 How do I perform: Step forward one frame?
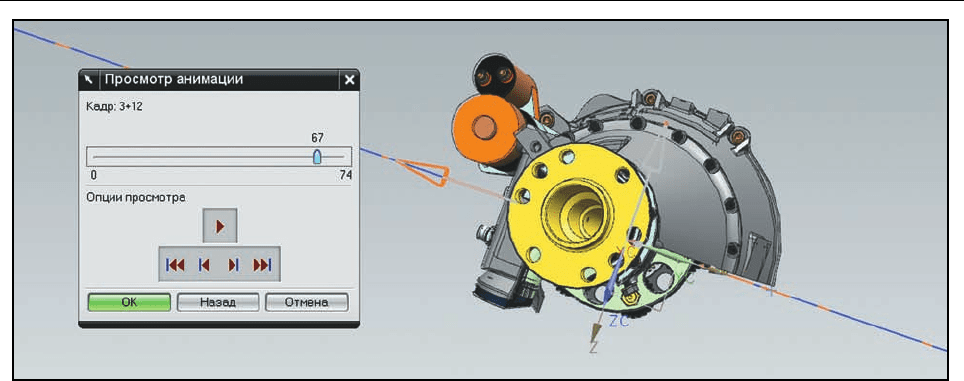click(234, 265)
